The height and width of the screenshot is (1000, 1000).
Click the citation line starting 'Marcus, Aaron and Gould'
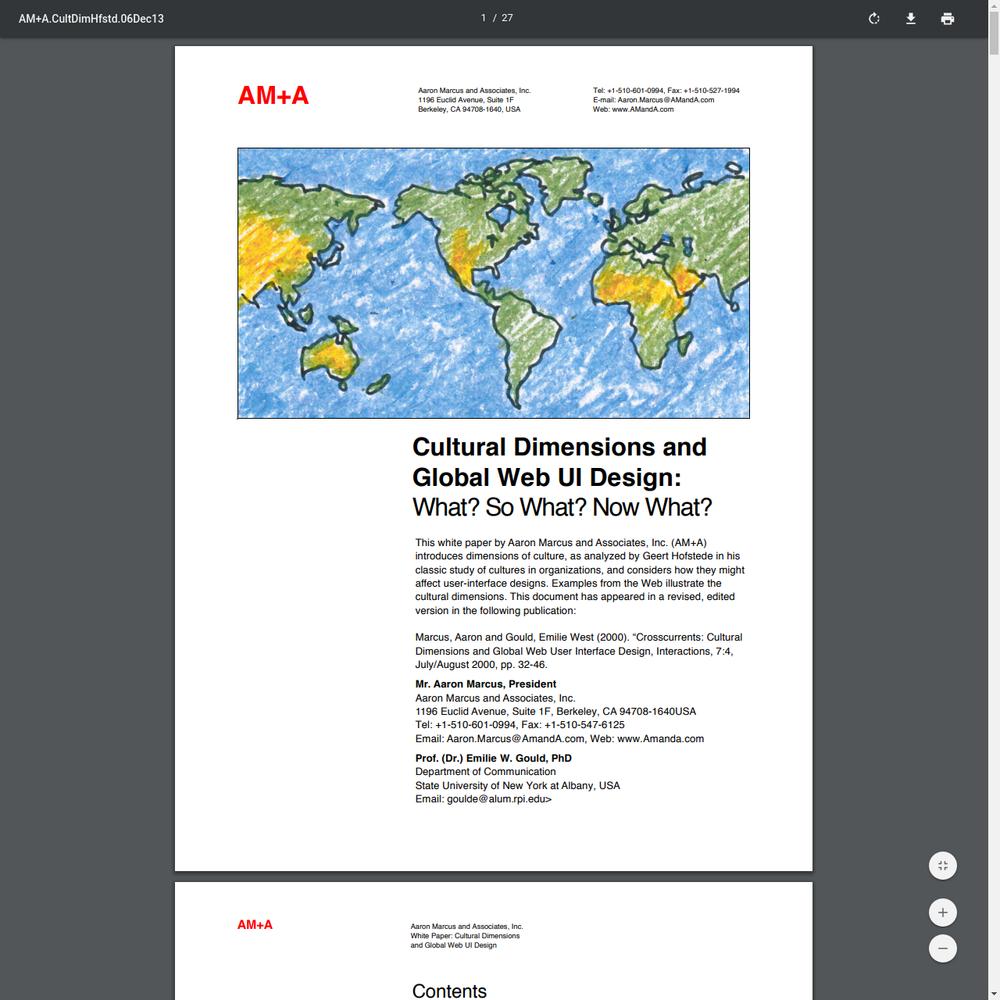tap(578, 637)
